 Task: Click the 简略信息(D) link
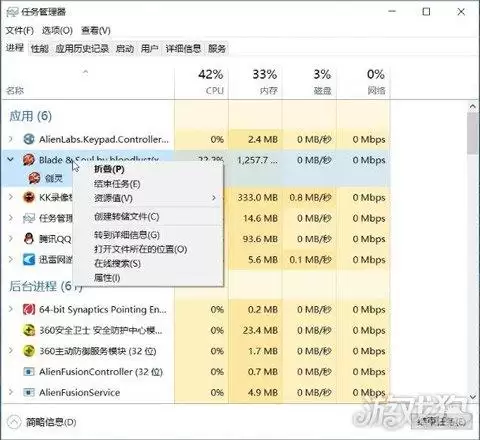pos(51,422)
